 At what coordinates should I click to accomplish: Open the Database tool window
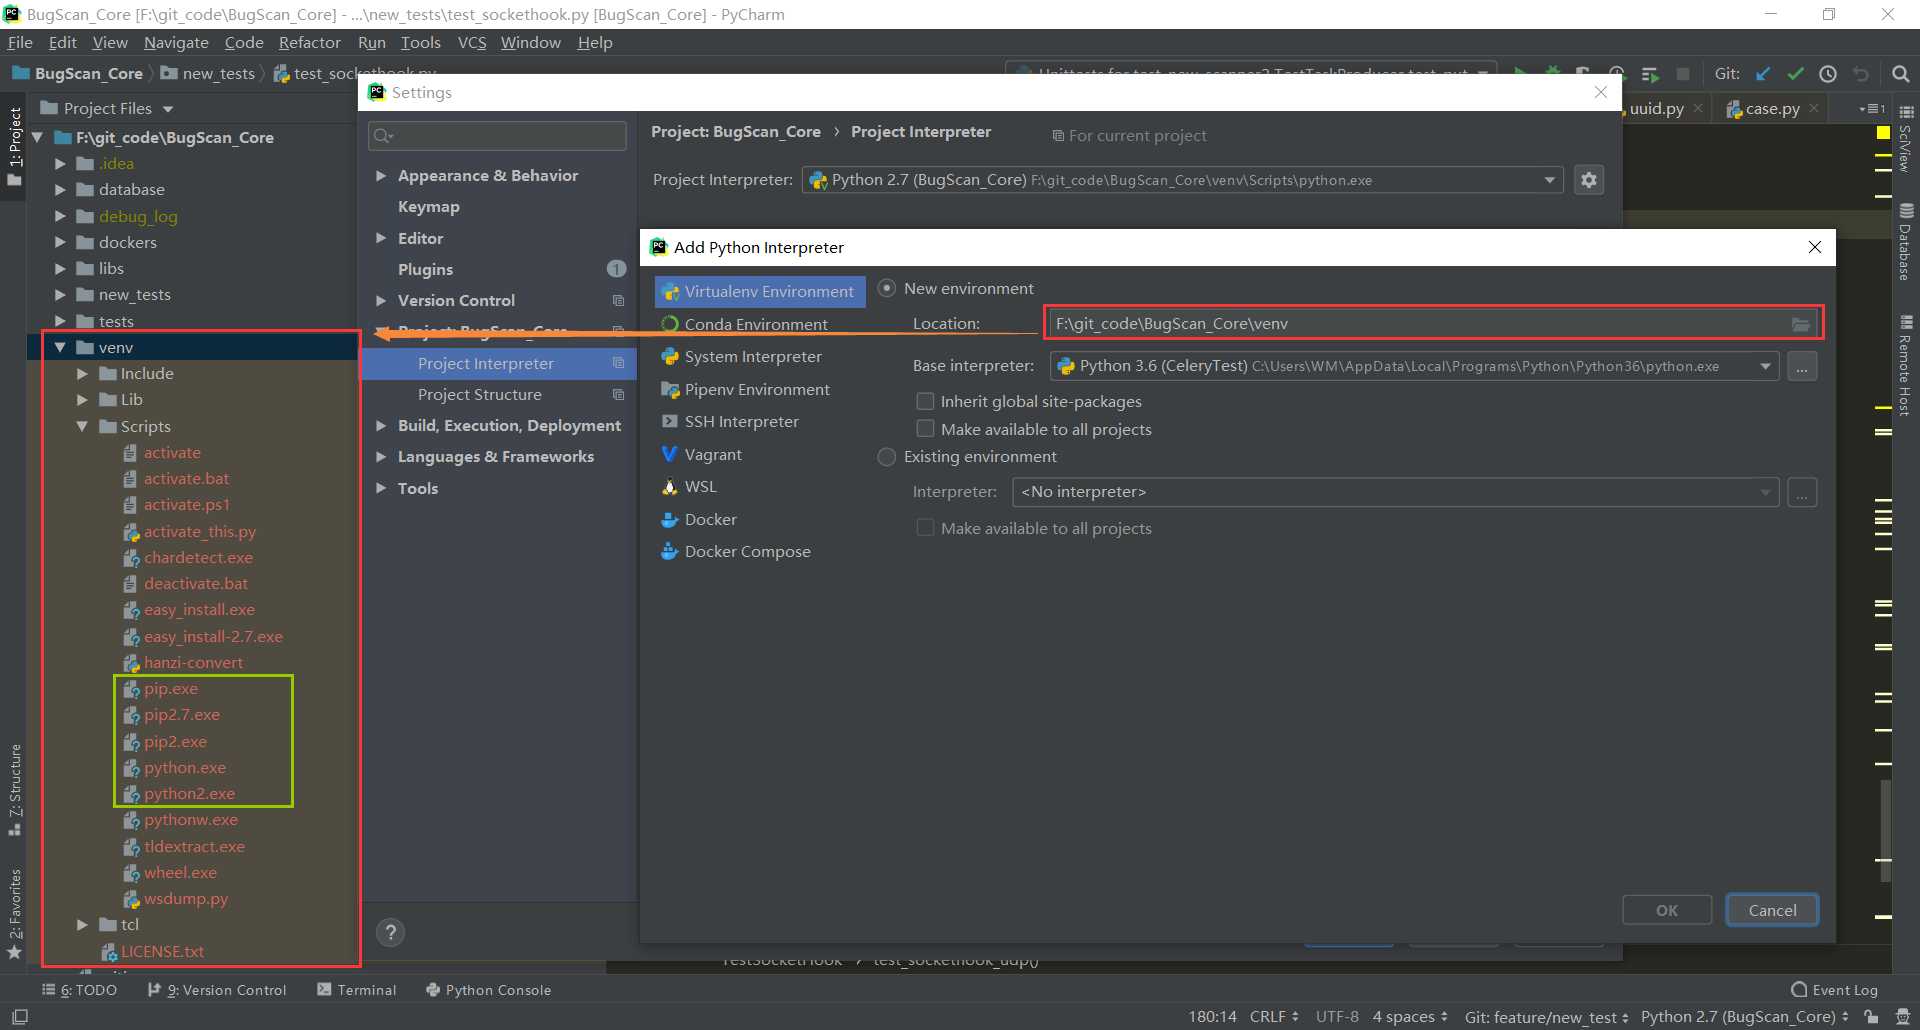point(1906,241)
